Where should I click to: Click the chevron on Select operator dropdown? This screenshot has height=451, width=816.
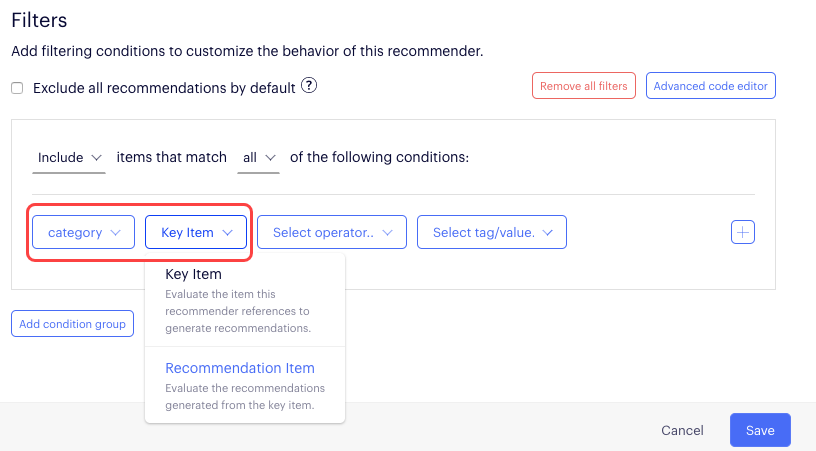click(388, 233)
